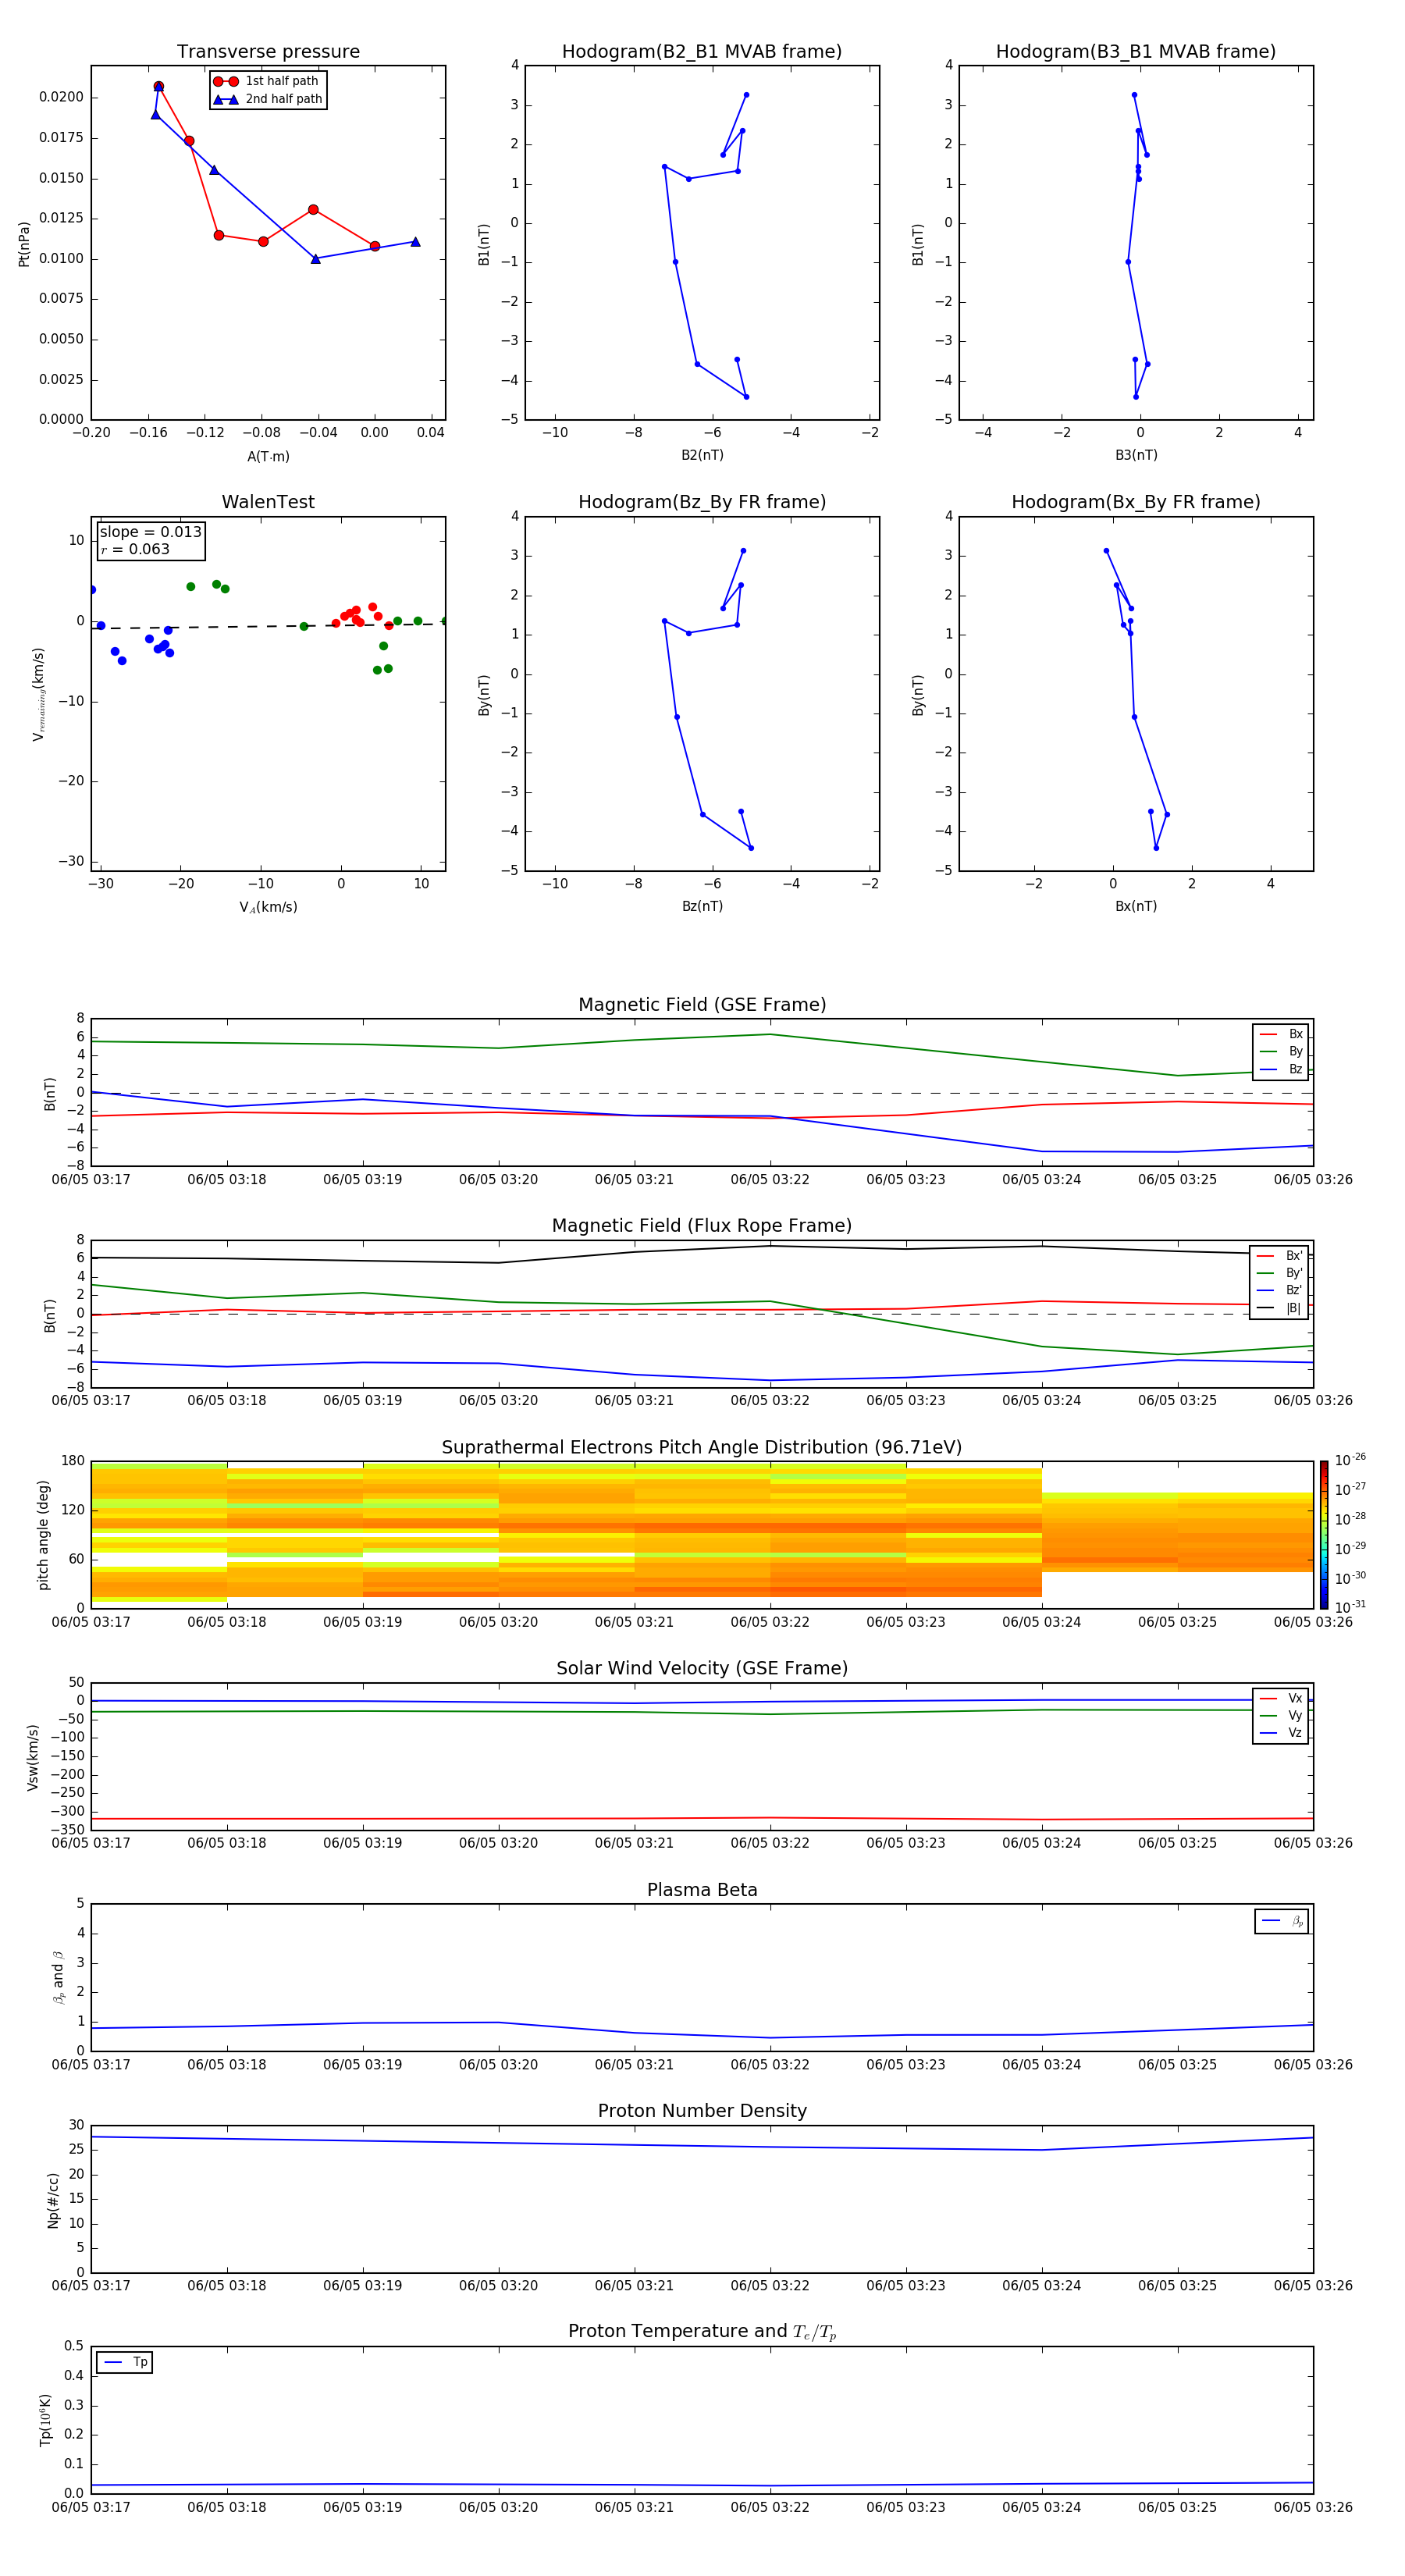Select the "slope = 0.013" annotation
This screenshot has height=2576, width=1405.
150,532
